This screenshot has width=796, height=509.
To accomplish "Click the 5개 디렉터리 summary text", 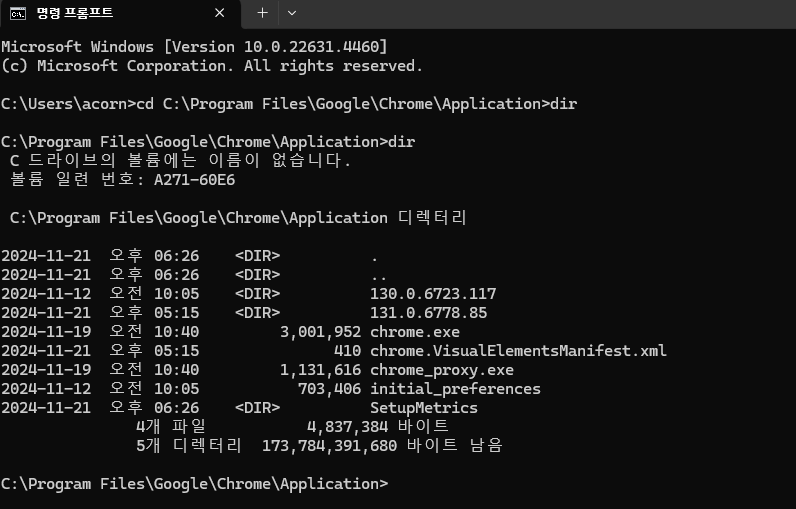I will pyautogui.click(x=188, y=446).
